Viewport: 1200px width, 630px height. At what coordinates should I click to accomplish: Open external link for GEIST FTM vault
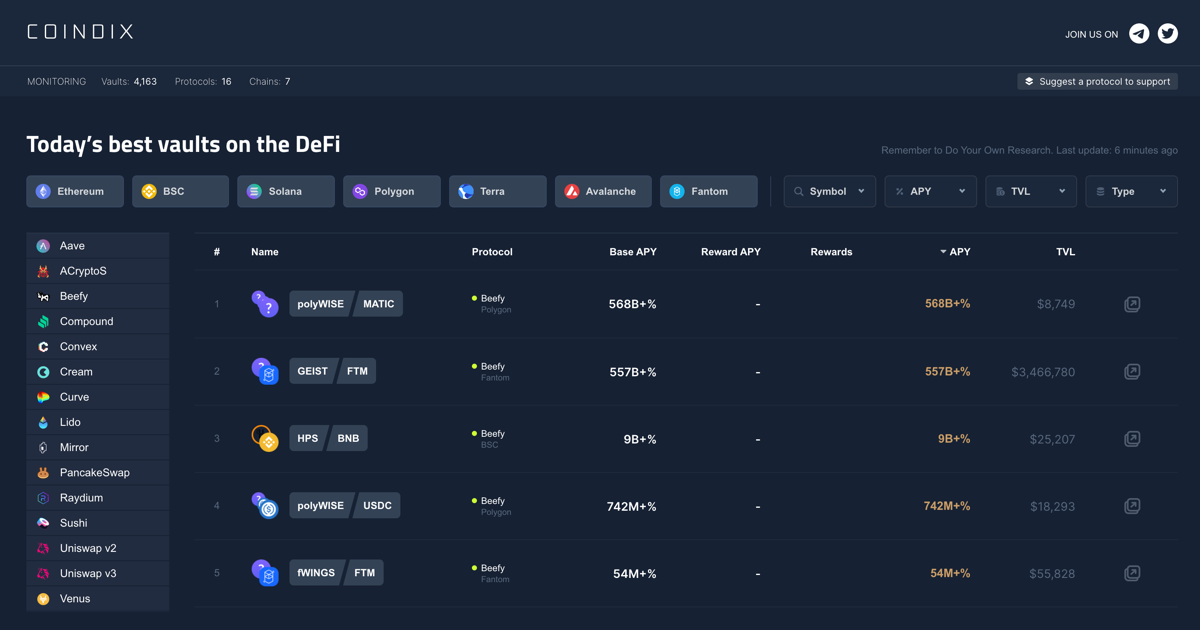pos(1132,372)
